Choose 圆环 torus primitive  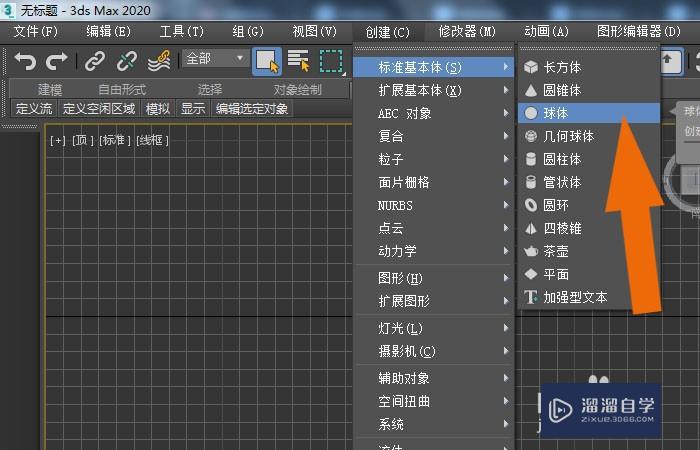(588, 205)
